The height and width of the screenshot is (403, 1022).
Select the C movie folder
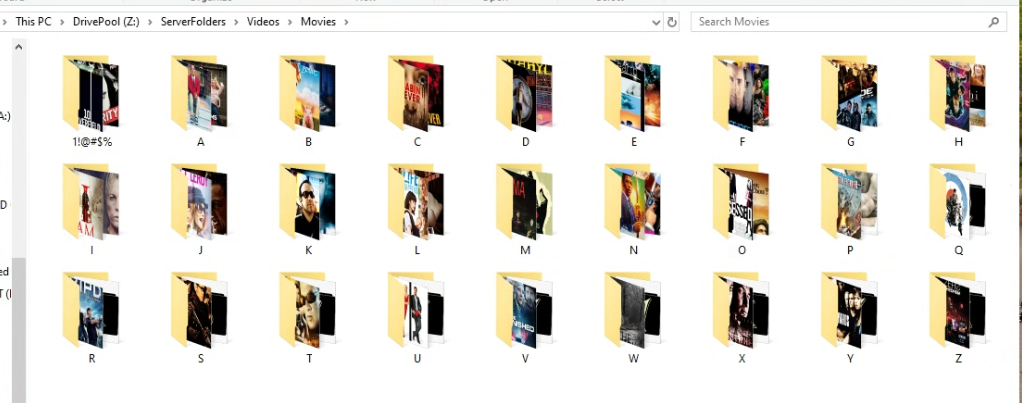pyautogui.click(x=416, y=94)
